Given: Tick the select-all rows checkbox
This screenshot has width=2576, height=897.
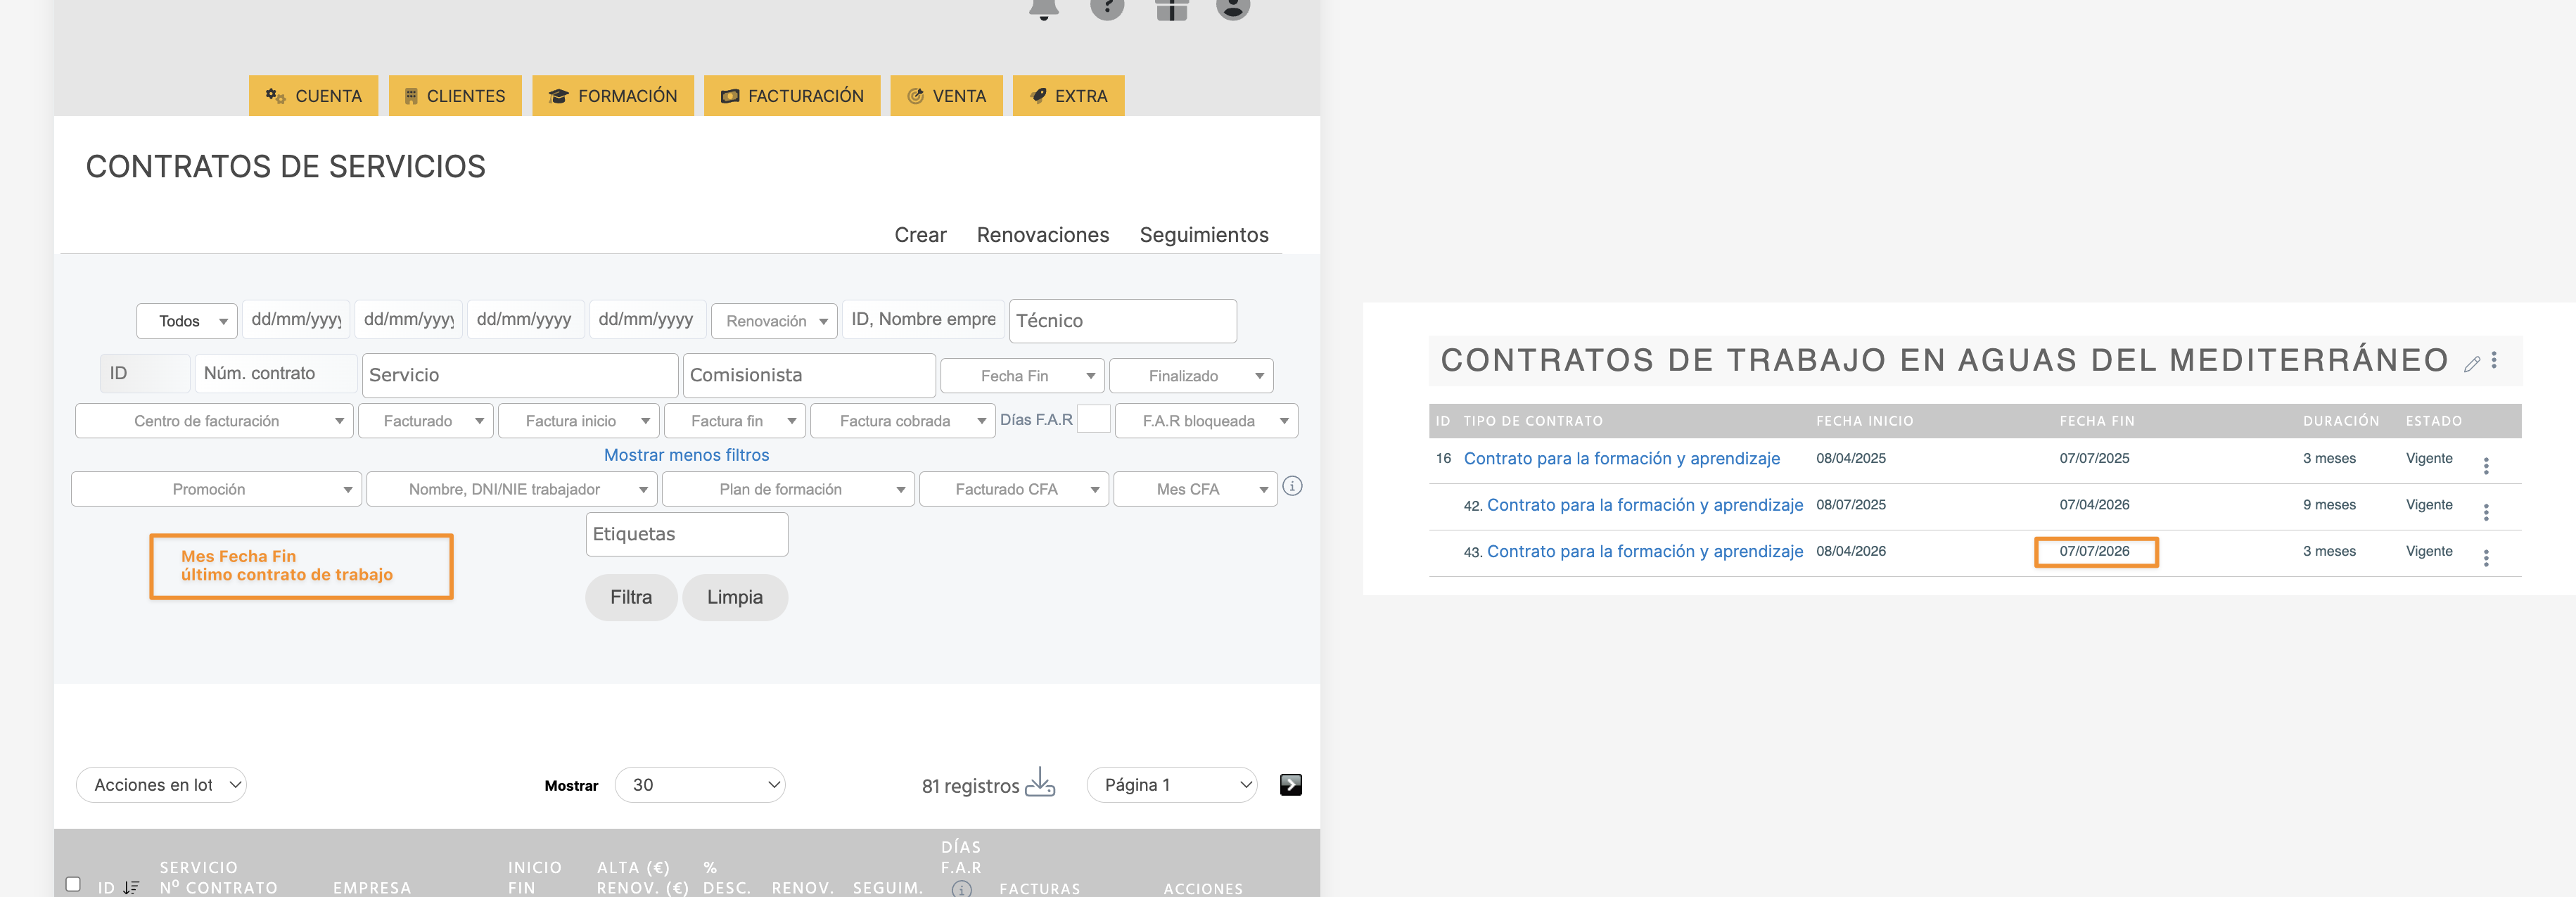Looking at the screenshot, I should pyautogui.click(x=73, y=884).
